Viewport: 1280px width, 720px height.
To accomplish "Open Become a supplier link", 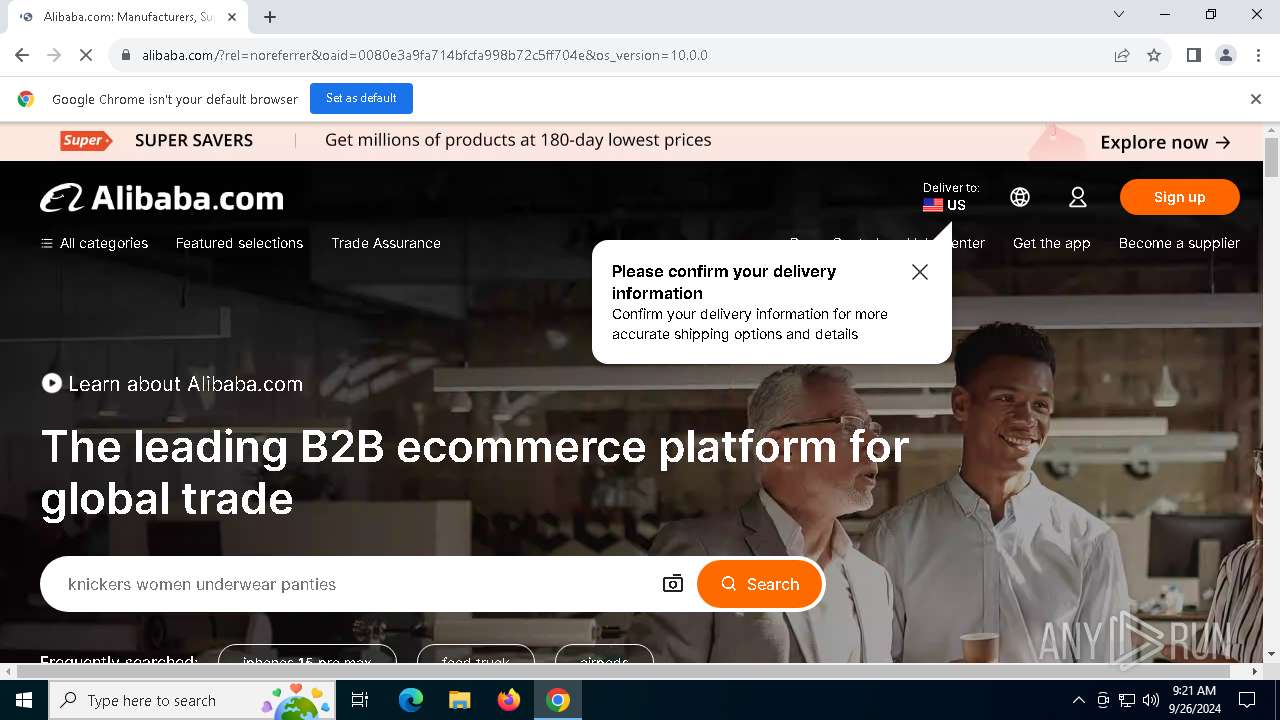I will pos(1179,243).
